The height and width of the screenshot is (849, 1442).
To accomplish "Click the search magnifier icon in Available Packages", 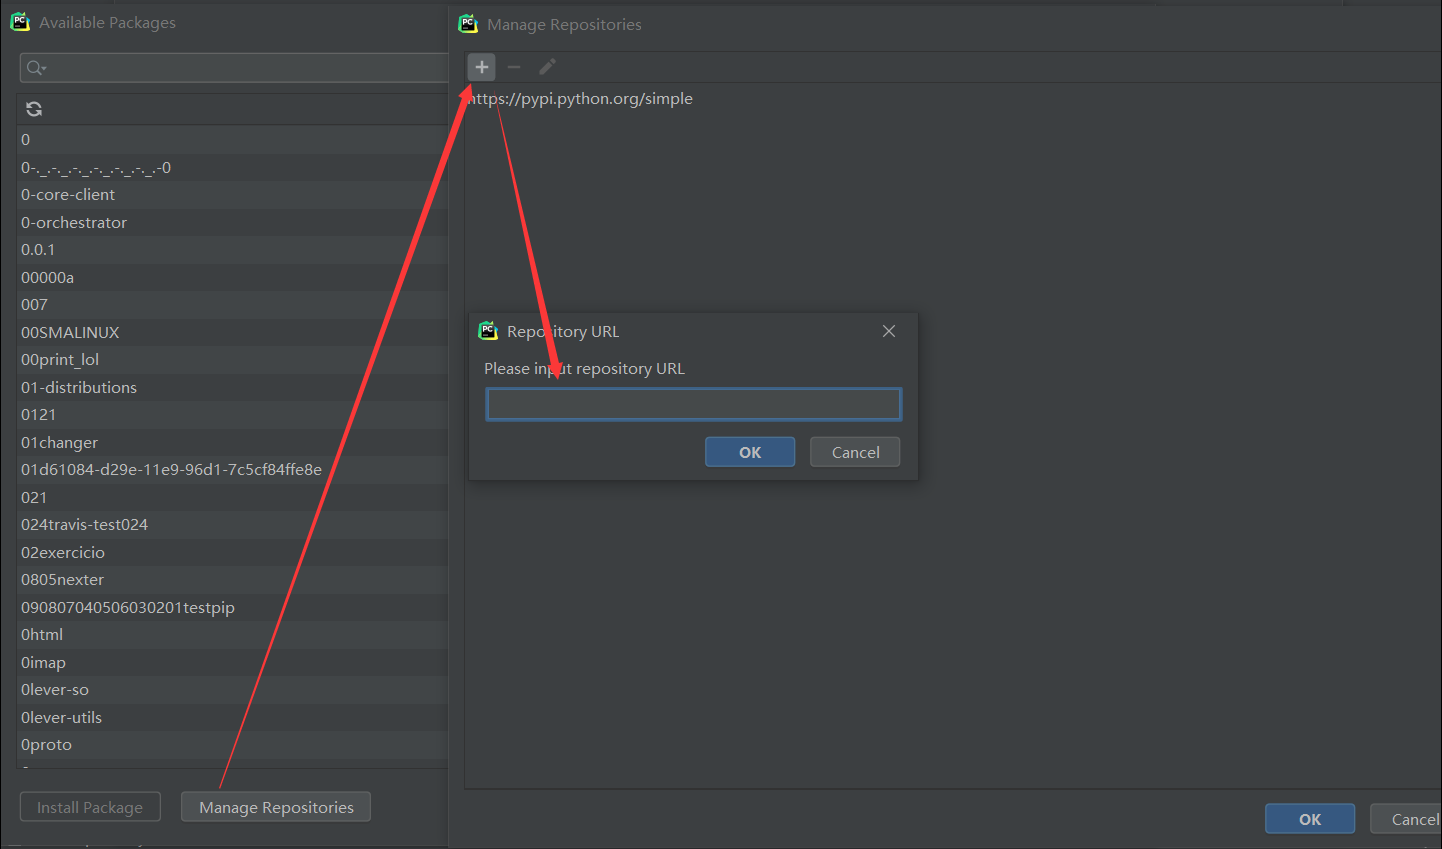I will pyautogui.click(x=36, y=68).
